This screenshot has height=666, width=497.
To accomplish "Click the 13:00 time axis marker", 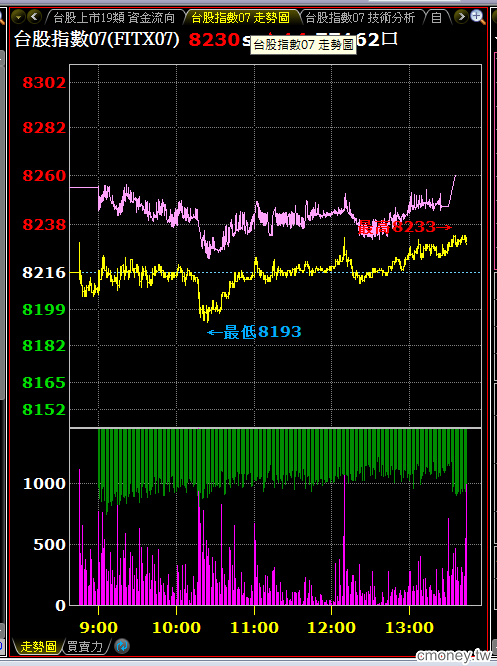I will (409, 627).
